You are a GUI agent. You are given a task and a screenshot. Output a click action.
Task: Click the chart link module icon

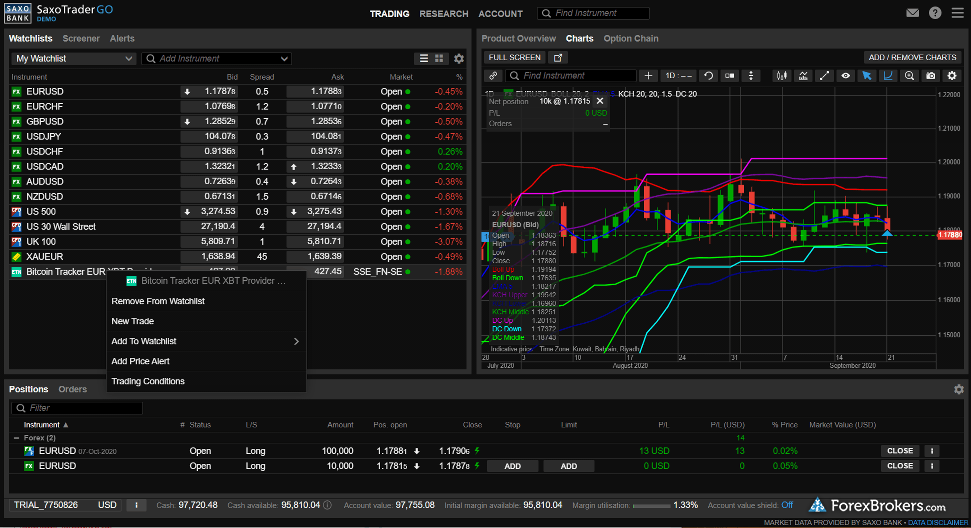pos(493,76)
